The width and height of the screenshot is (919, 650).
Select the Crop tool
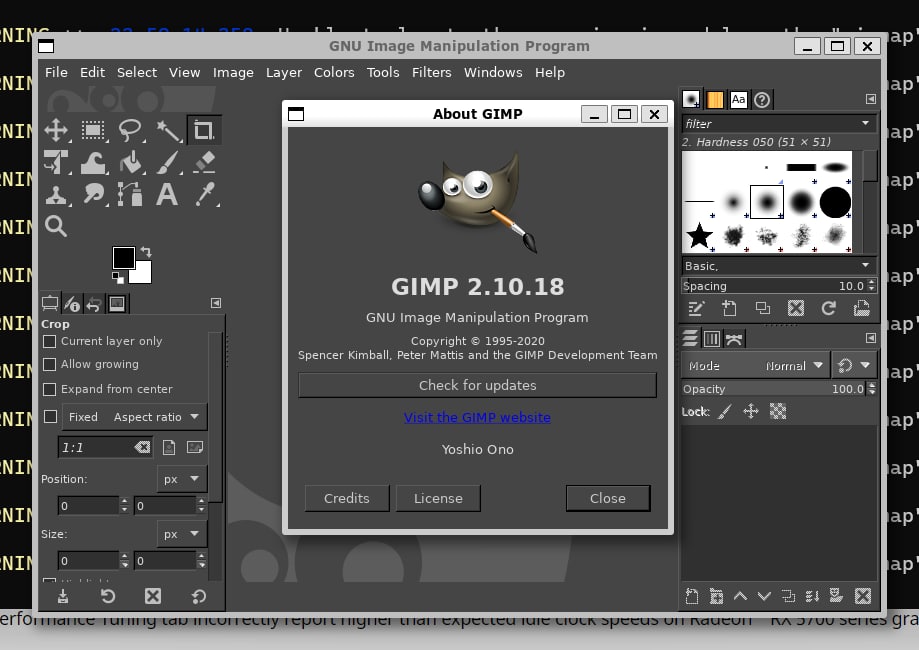[204, 130]
